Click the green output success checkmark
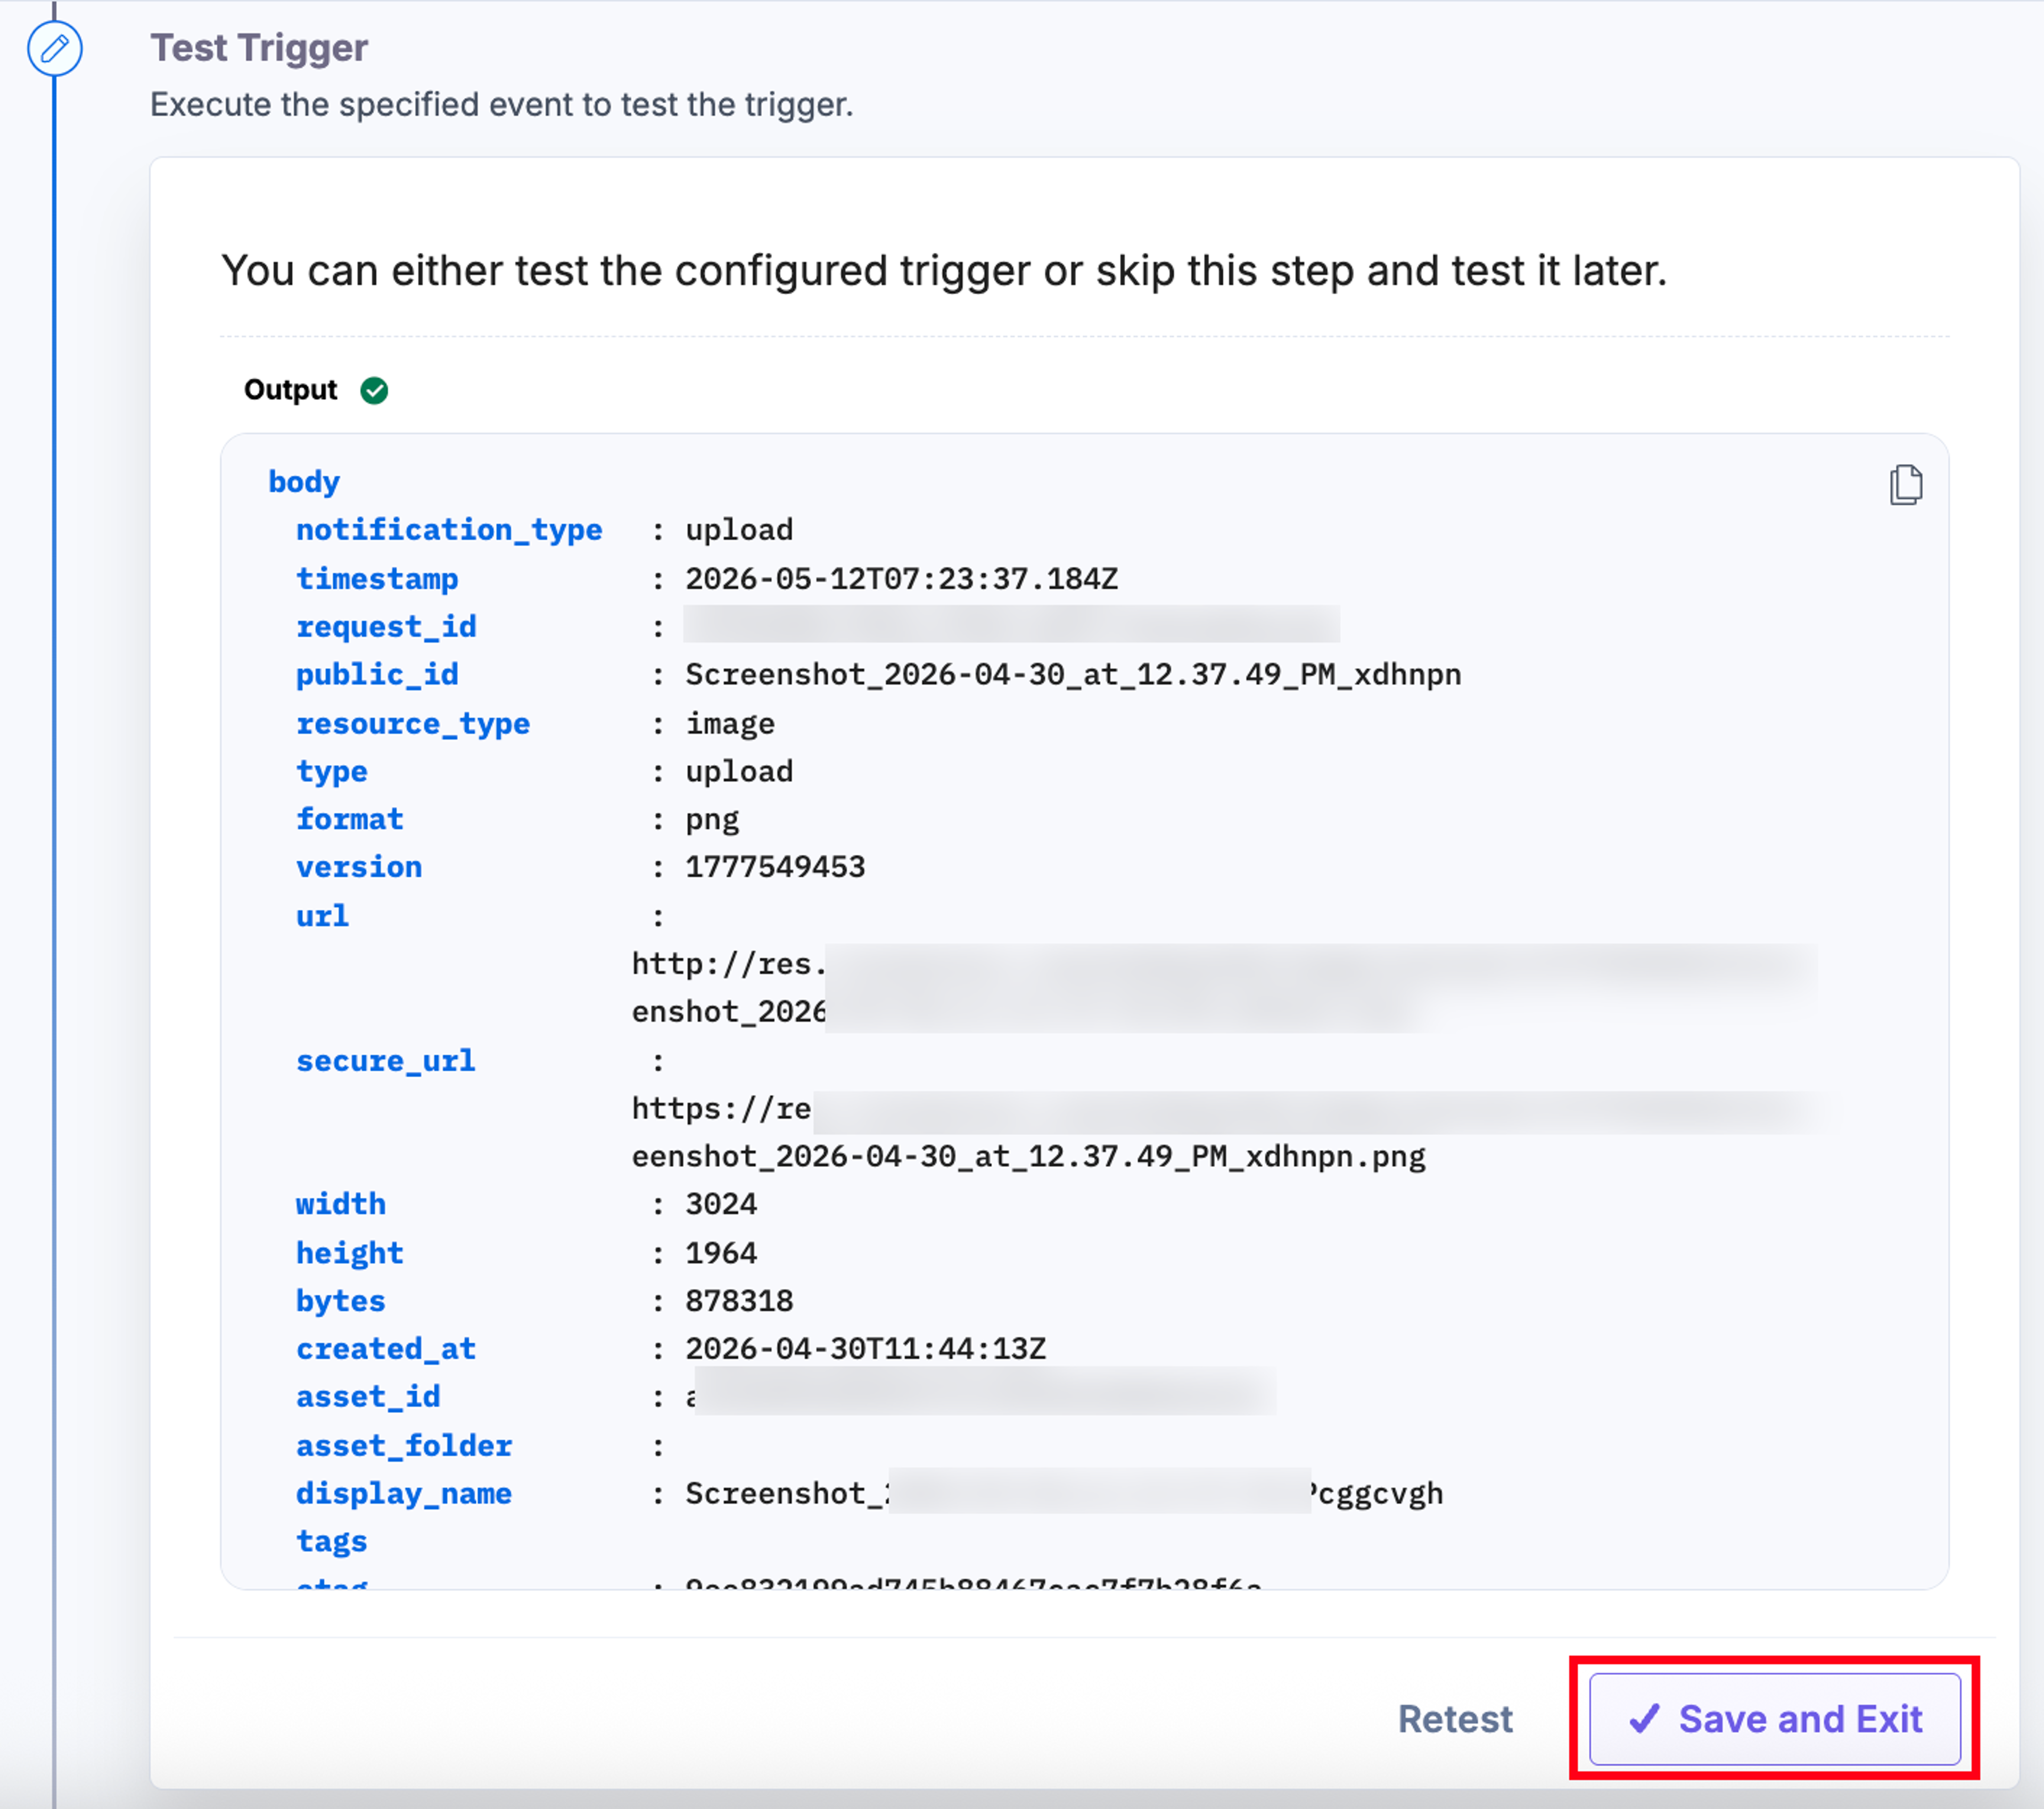This screenshot has height=1809, width=2044. coord(374,390)
